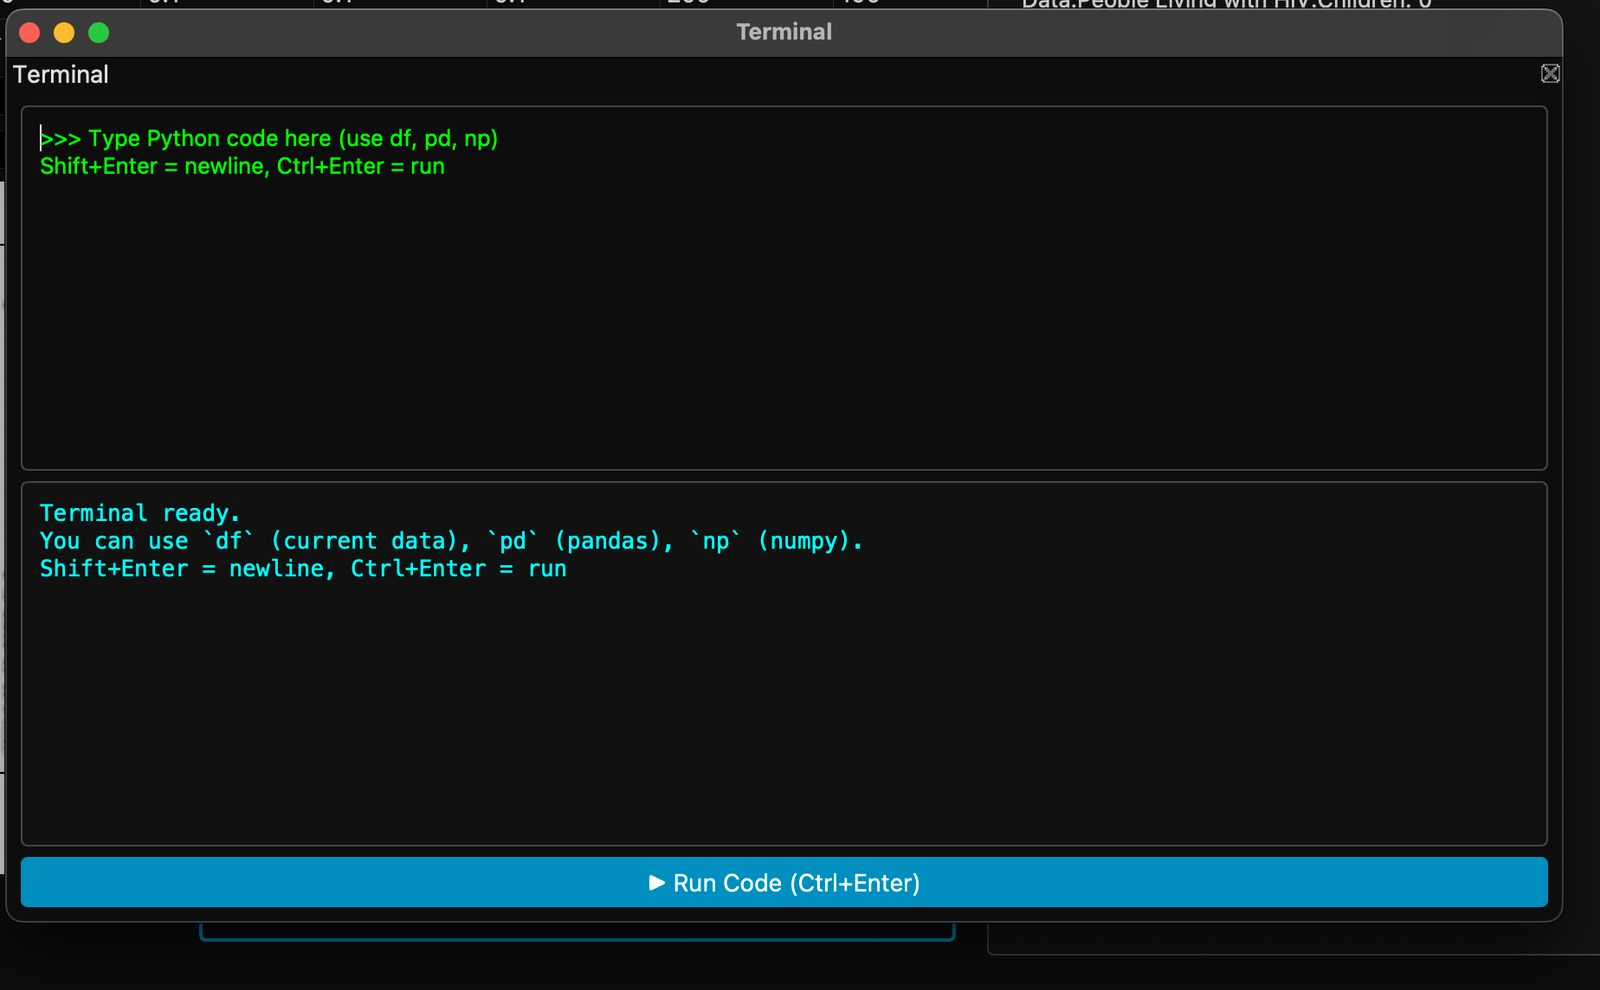Click the 'You can use `df`' output line
The image size is (1600, 990).
450,541
